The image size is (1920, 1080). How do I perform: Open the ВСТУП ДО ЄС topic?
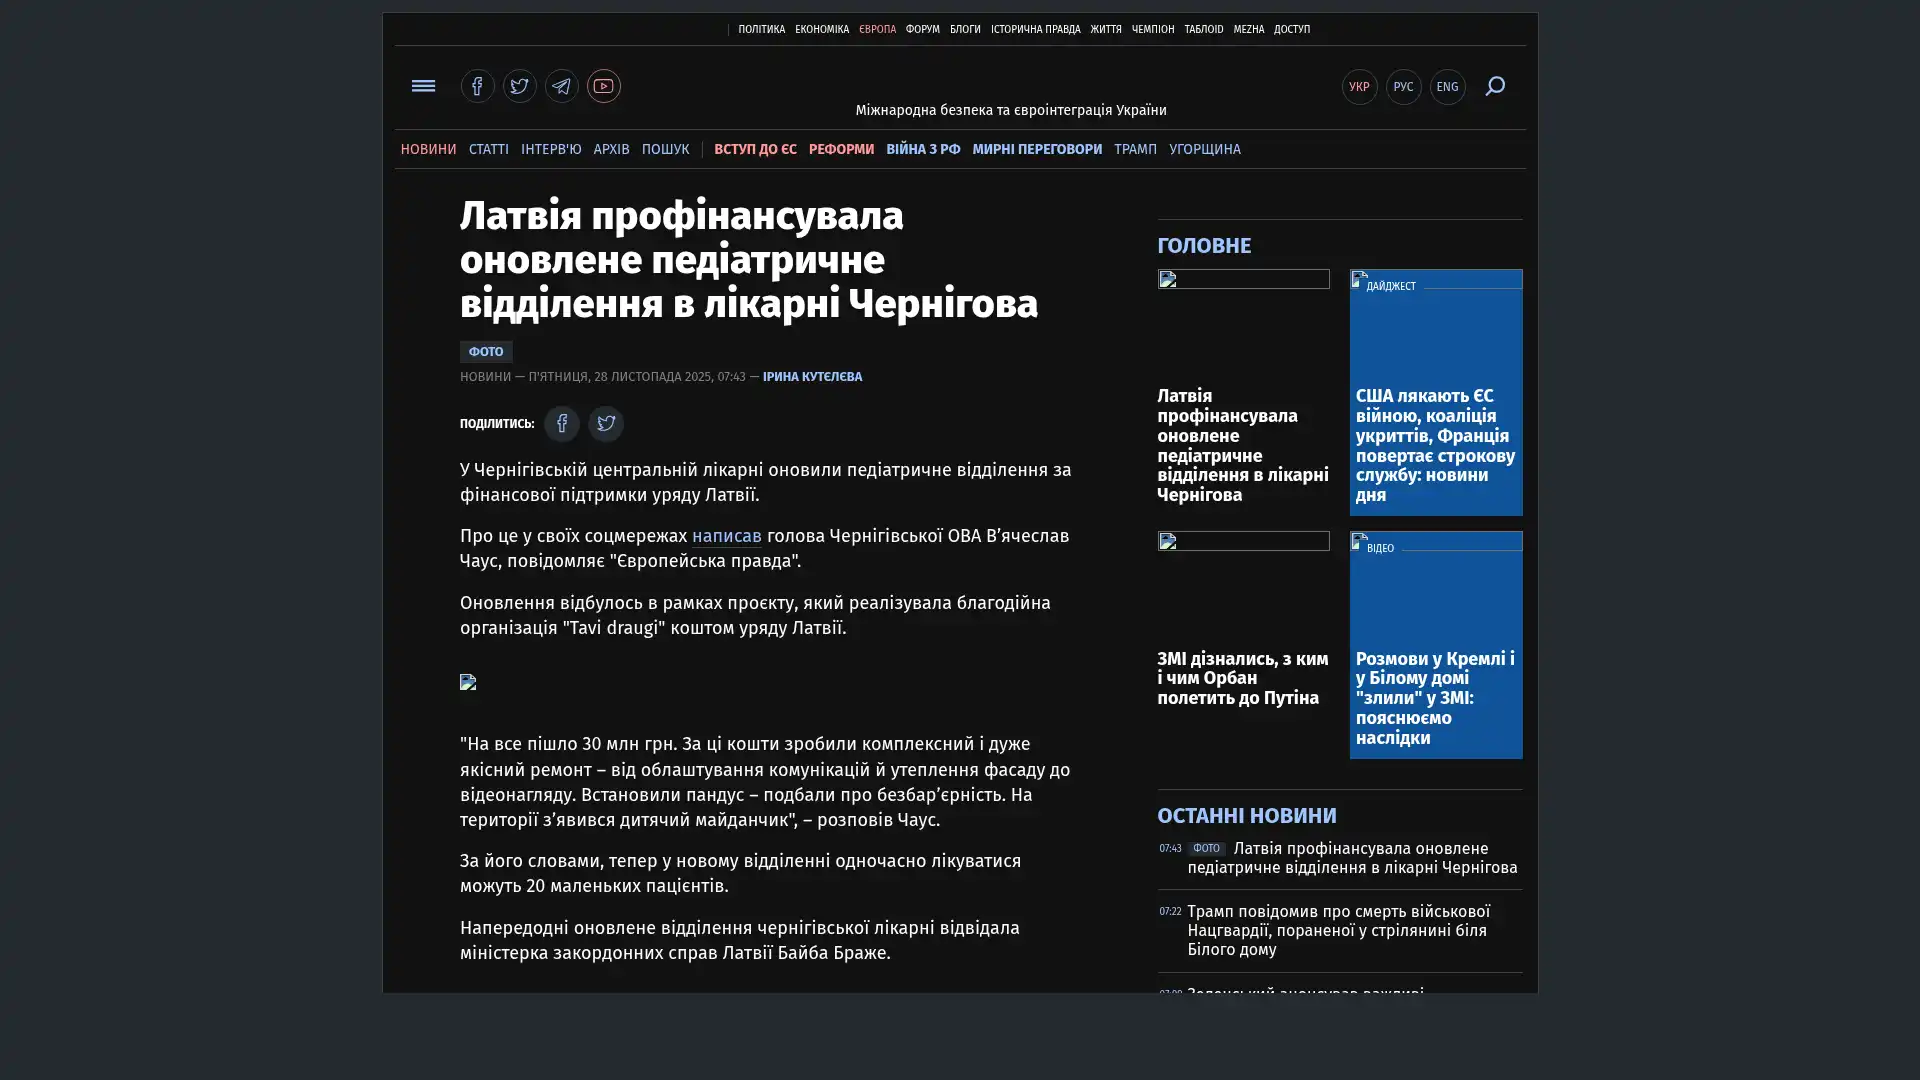pyautogui.click(x=755, y=149)
